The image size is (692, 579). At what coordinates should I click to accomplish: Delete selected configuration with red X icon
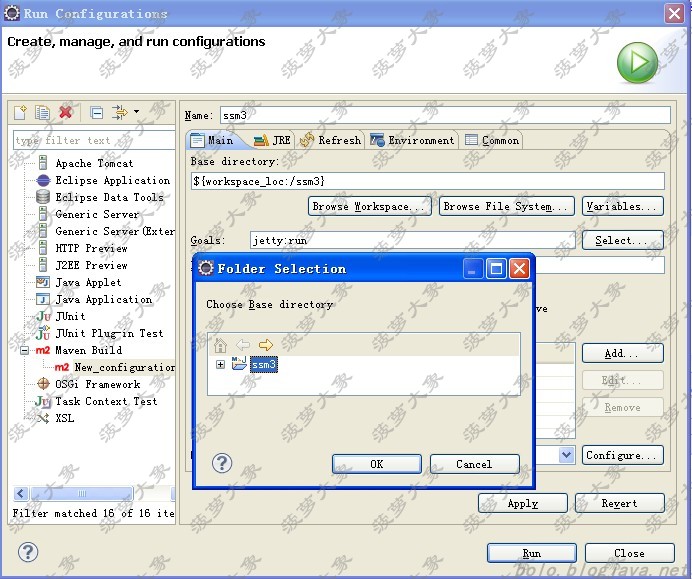tap(66, 113)
